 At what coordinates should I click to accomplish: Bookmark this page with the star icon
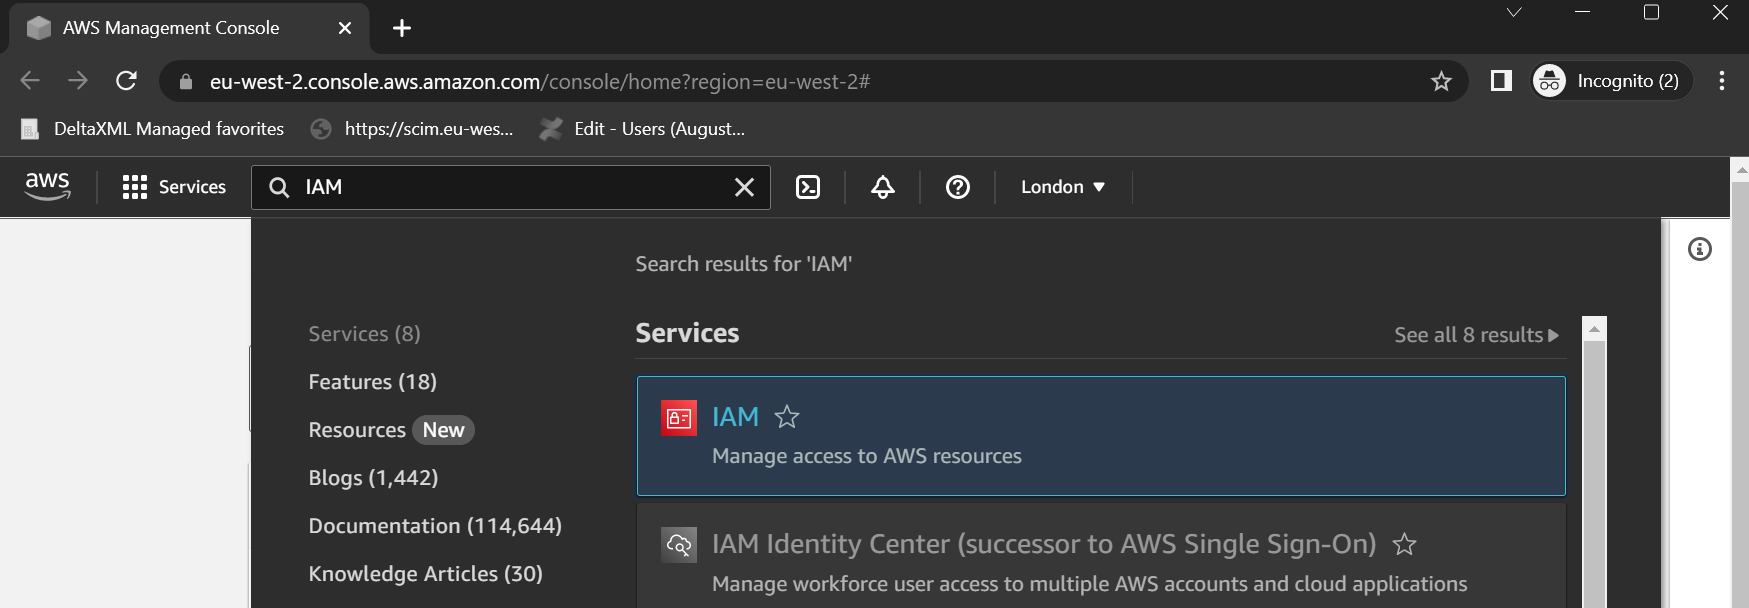pyautogui.click(x=1440, y=81)
